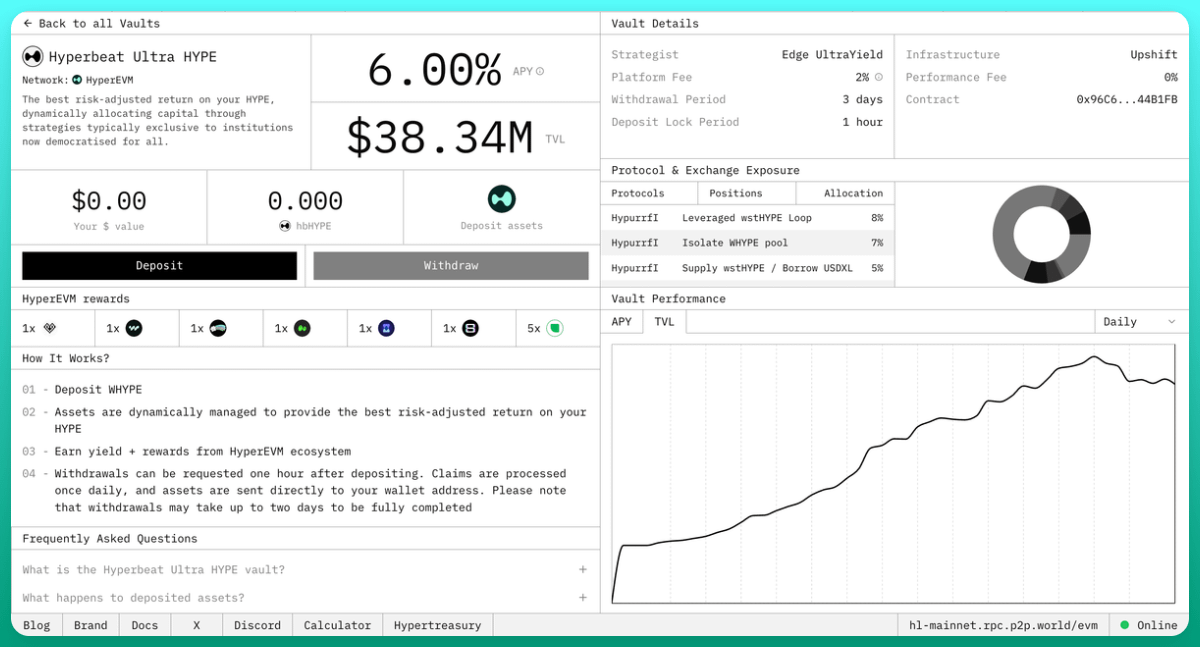Click the allocation donut chart
The height and width of the screenshot is (647, 1200).
point(1041,234)
